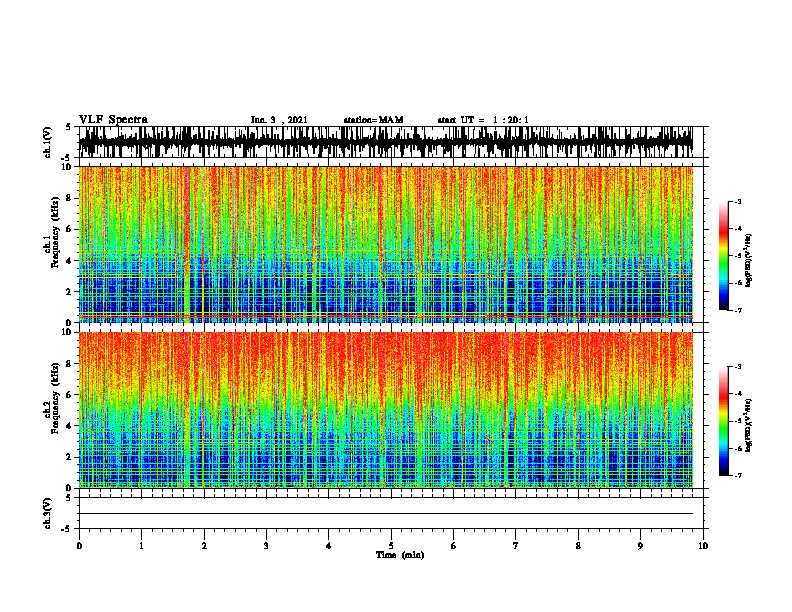Click ch.2 spectrogram frequency tick "4"

point(70,426)
